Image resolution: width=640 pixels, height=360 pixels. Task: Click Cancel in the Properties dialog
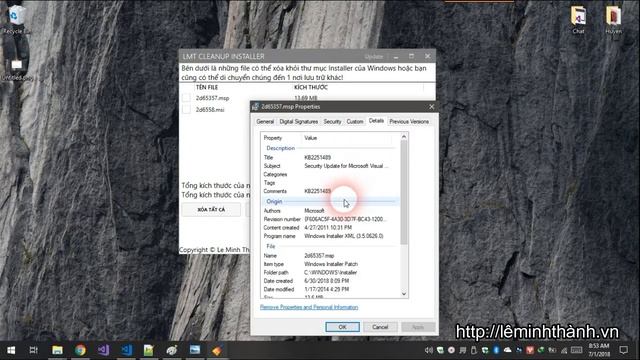click(x=380, y=327)
